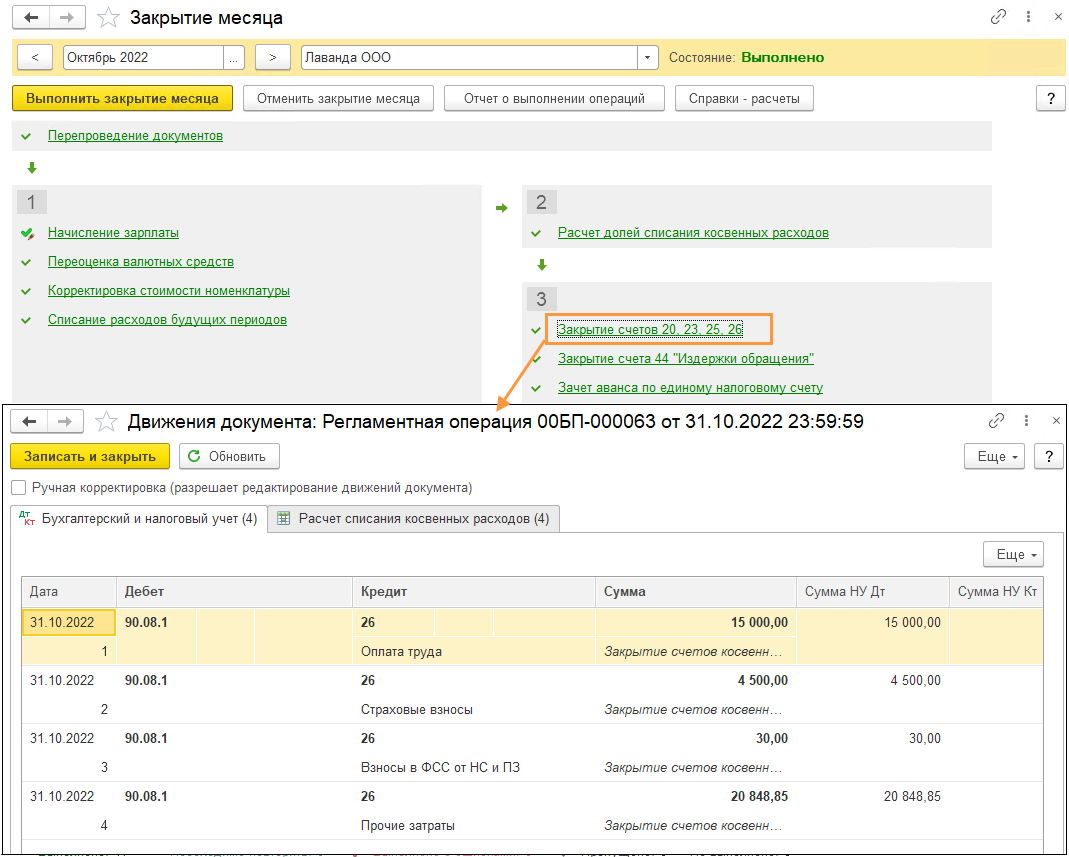Open the three-dot menu in Закрытие месяца header
The image size is (1069, 857).
(x=1028, y=18)
